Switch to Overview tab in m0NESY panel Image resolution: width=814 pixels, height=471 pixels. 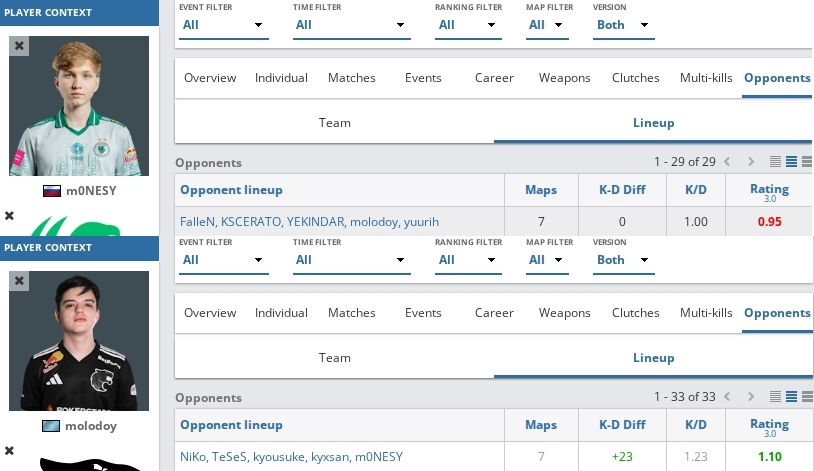pyautogui.click(x=210, y=78)
